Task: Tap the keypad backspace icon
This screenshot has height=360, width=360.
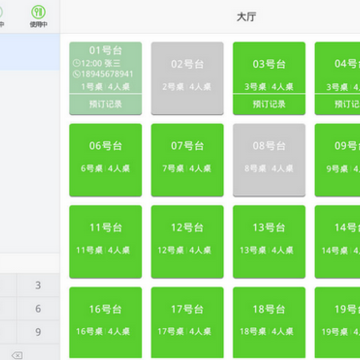Action: (17, 355)
